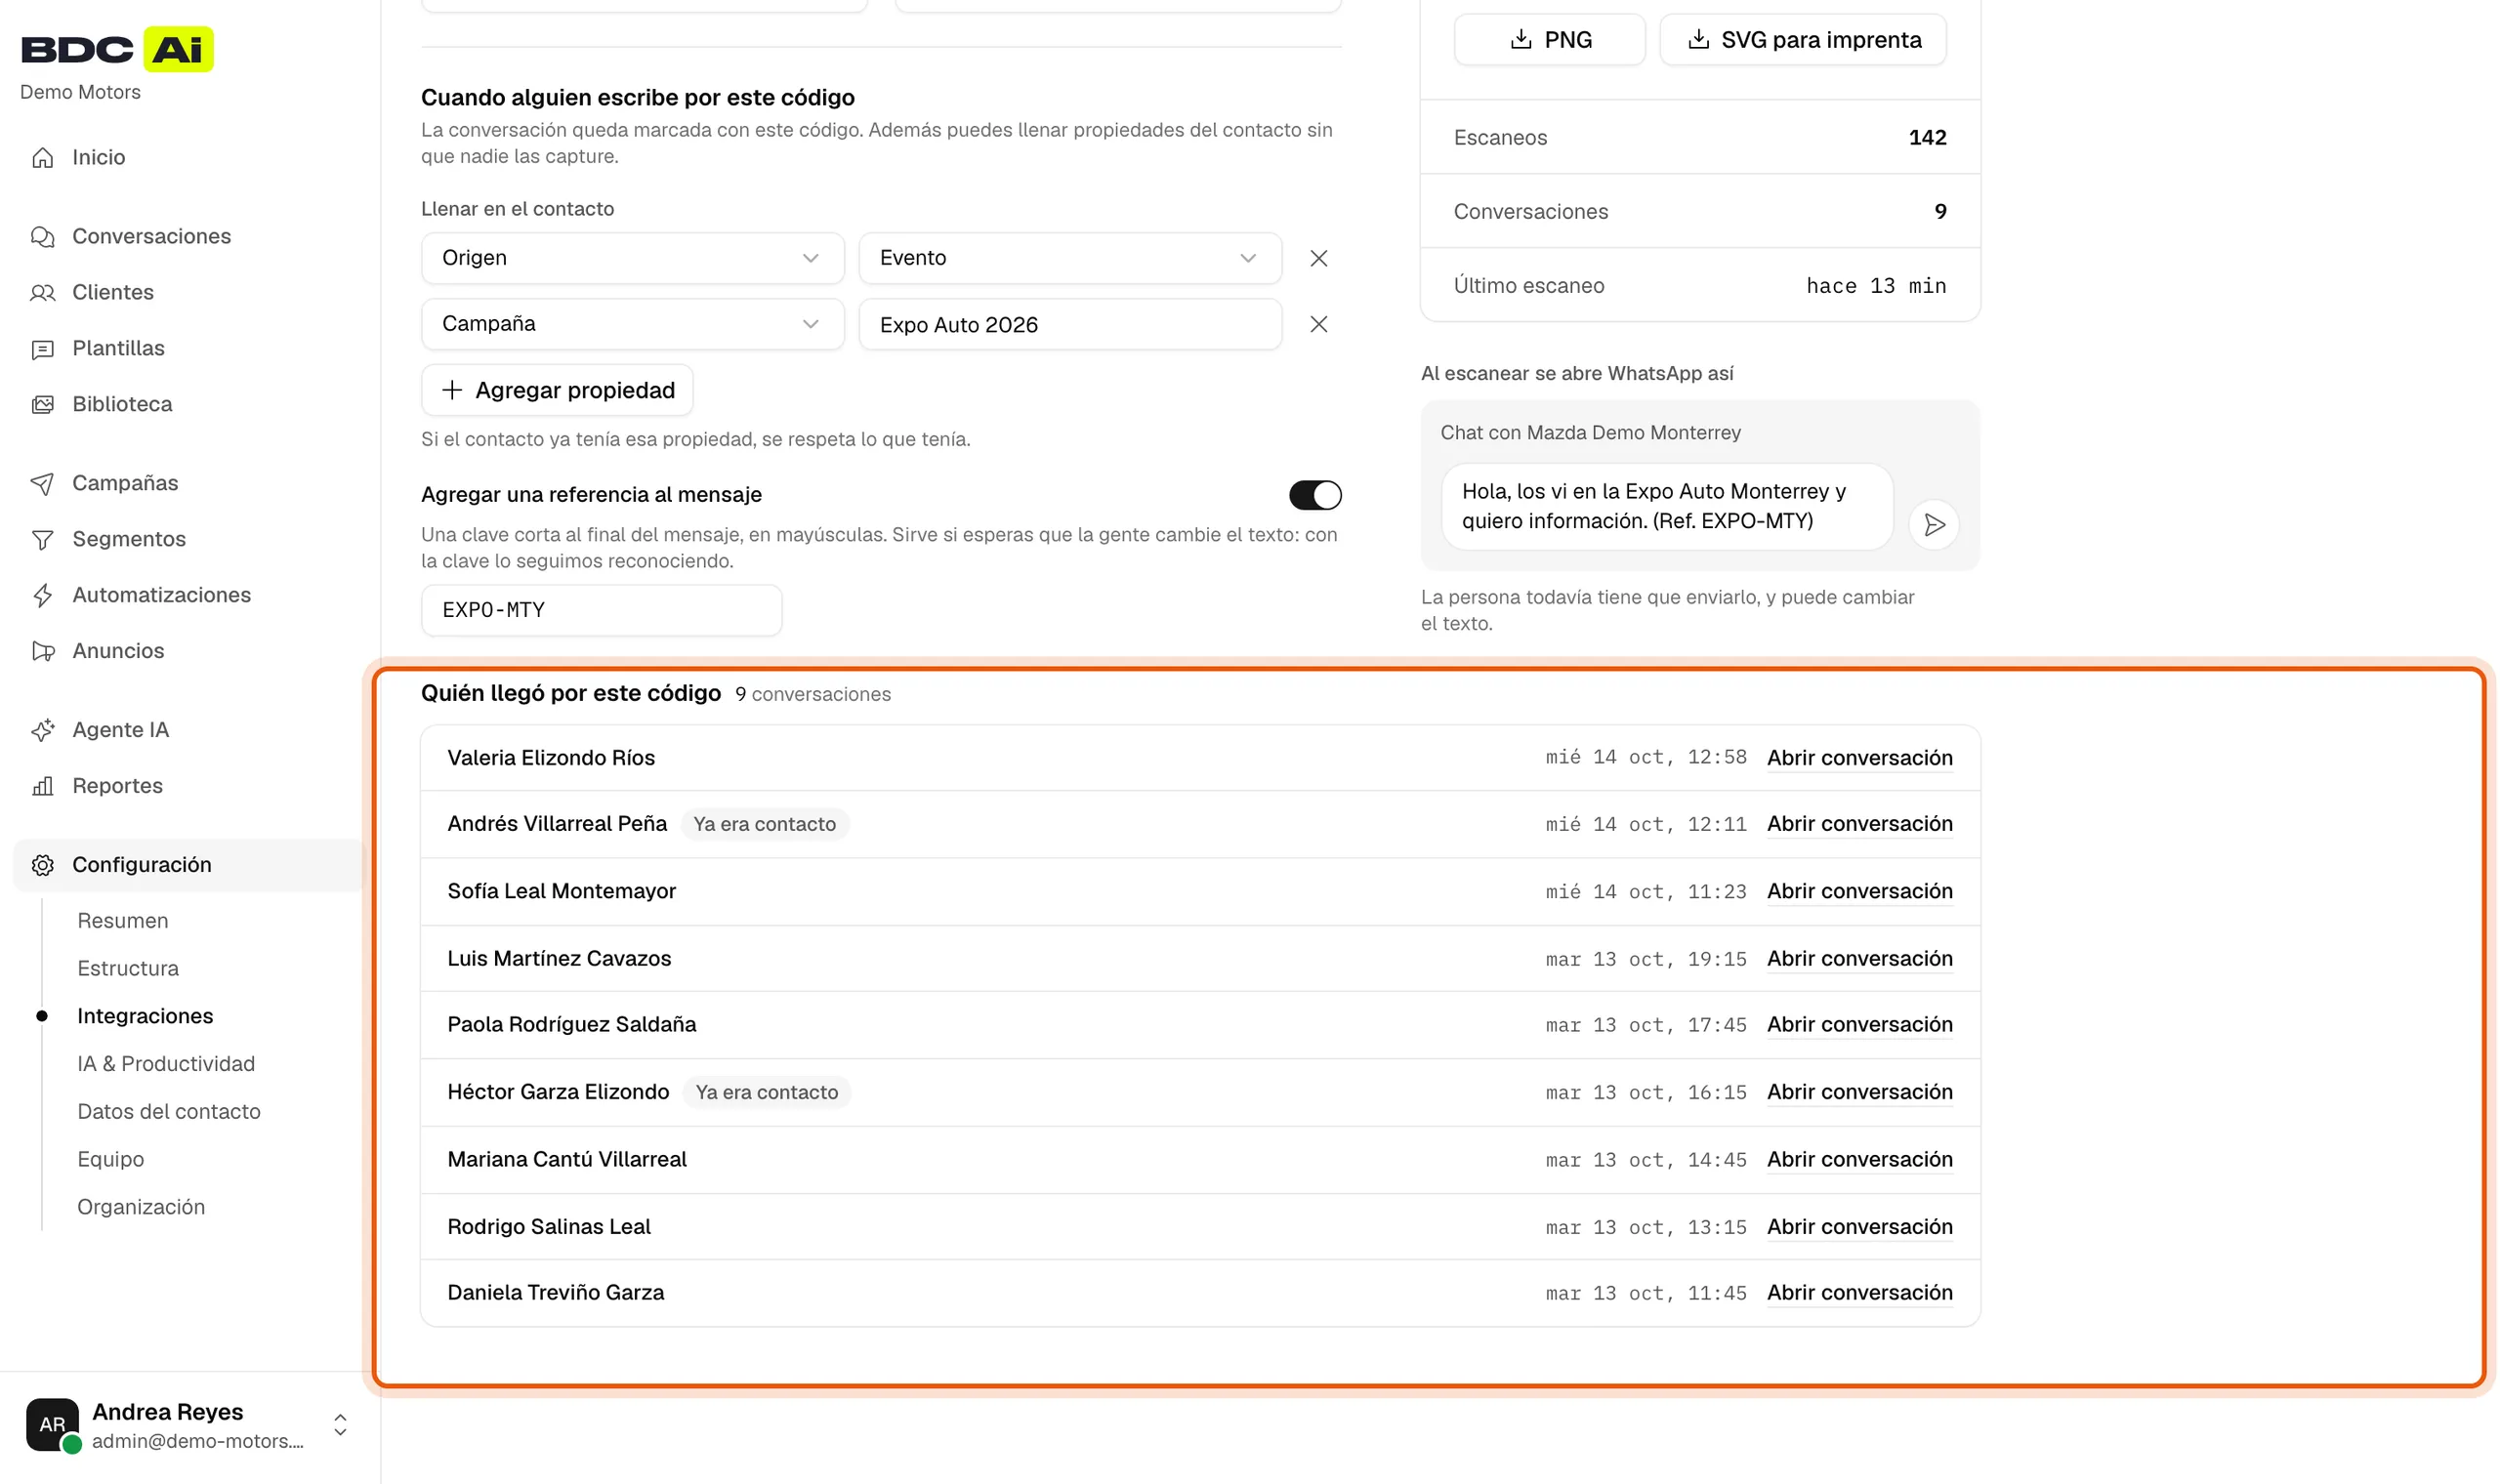Image resolution: width=2500 pixels, height=1484 pixels.
Task: Click the Segmentos funnel icon
Action: point(42,540)
